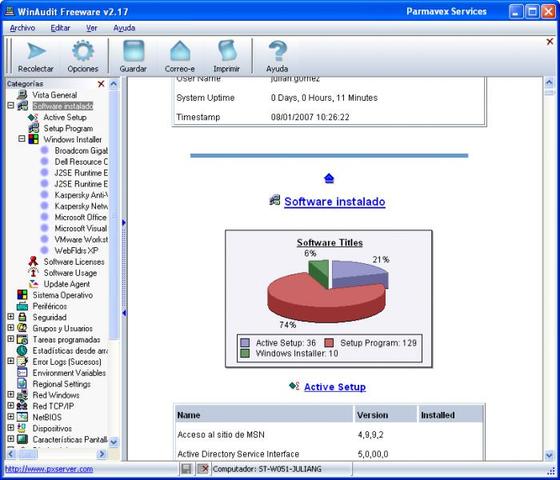Image resolution: width=560 pixels, height=480 pixels.
Task: Select Dell Resource CD tree item
Action: coord(81,161)
